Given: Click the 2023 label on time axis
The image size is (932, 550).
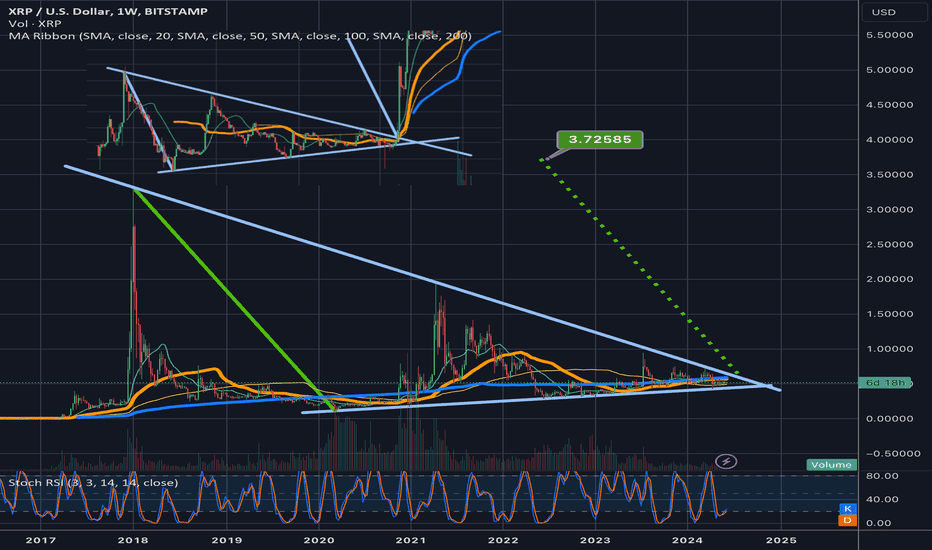Looking at the screenshot, I should tap(595, 540).
